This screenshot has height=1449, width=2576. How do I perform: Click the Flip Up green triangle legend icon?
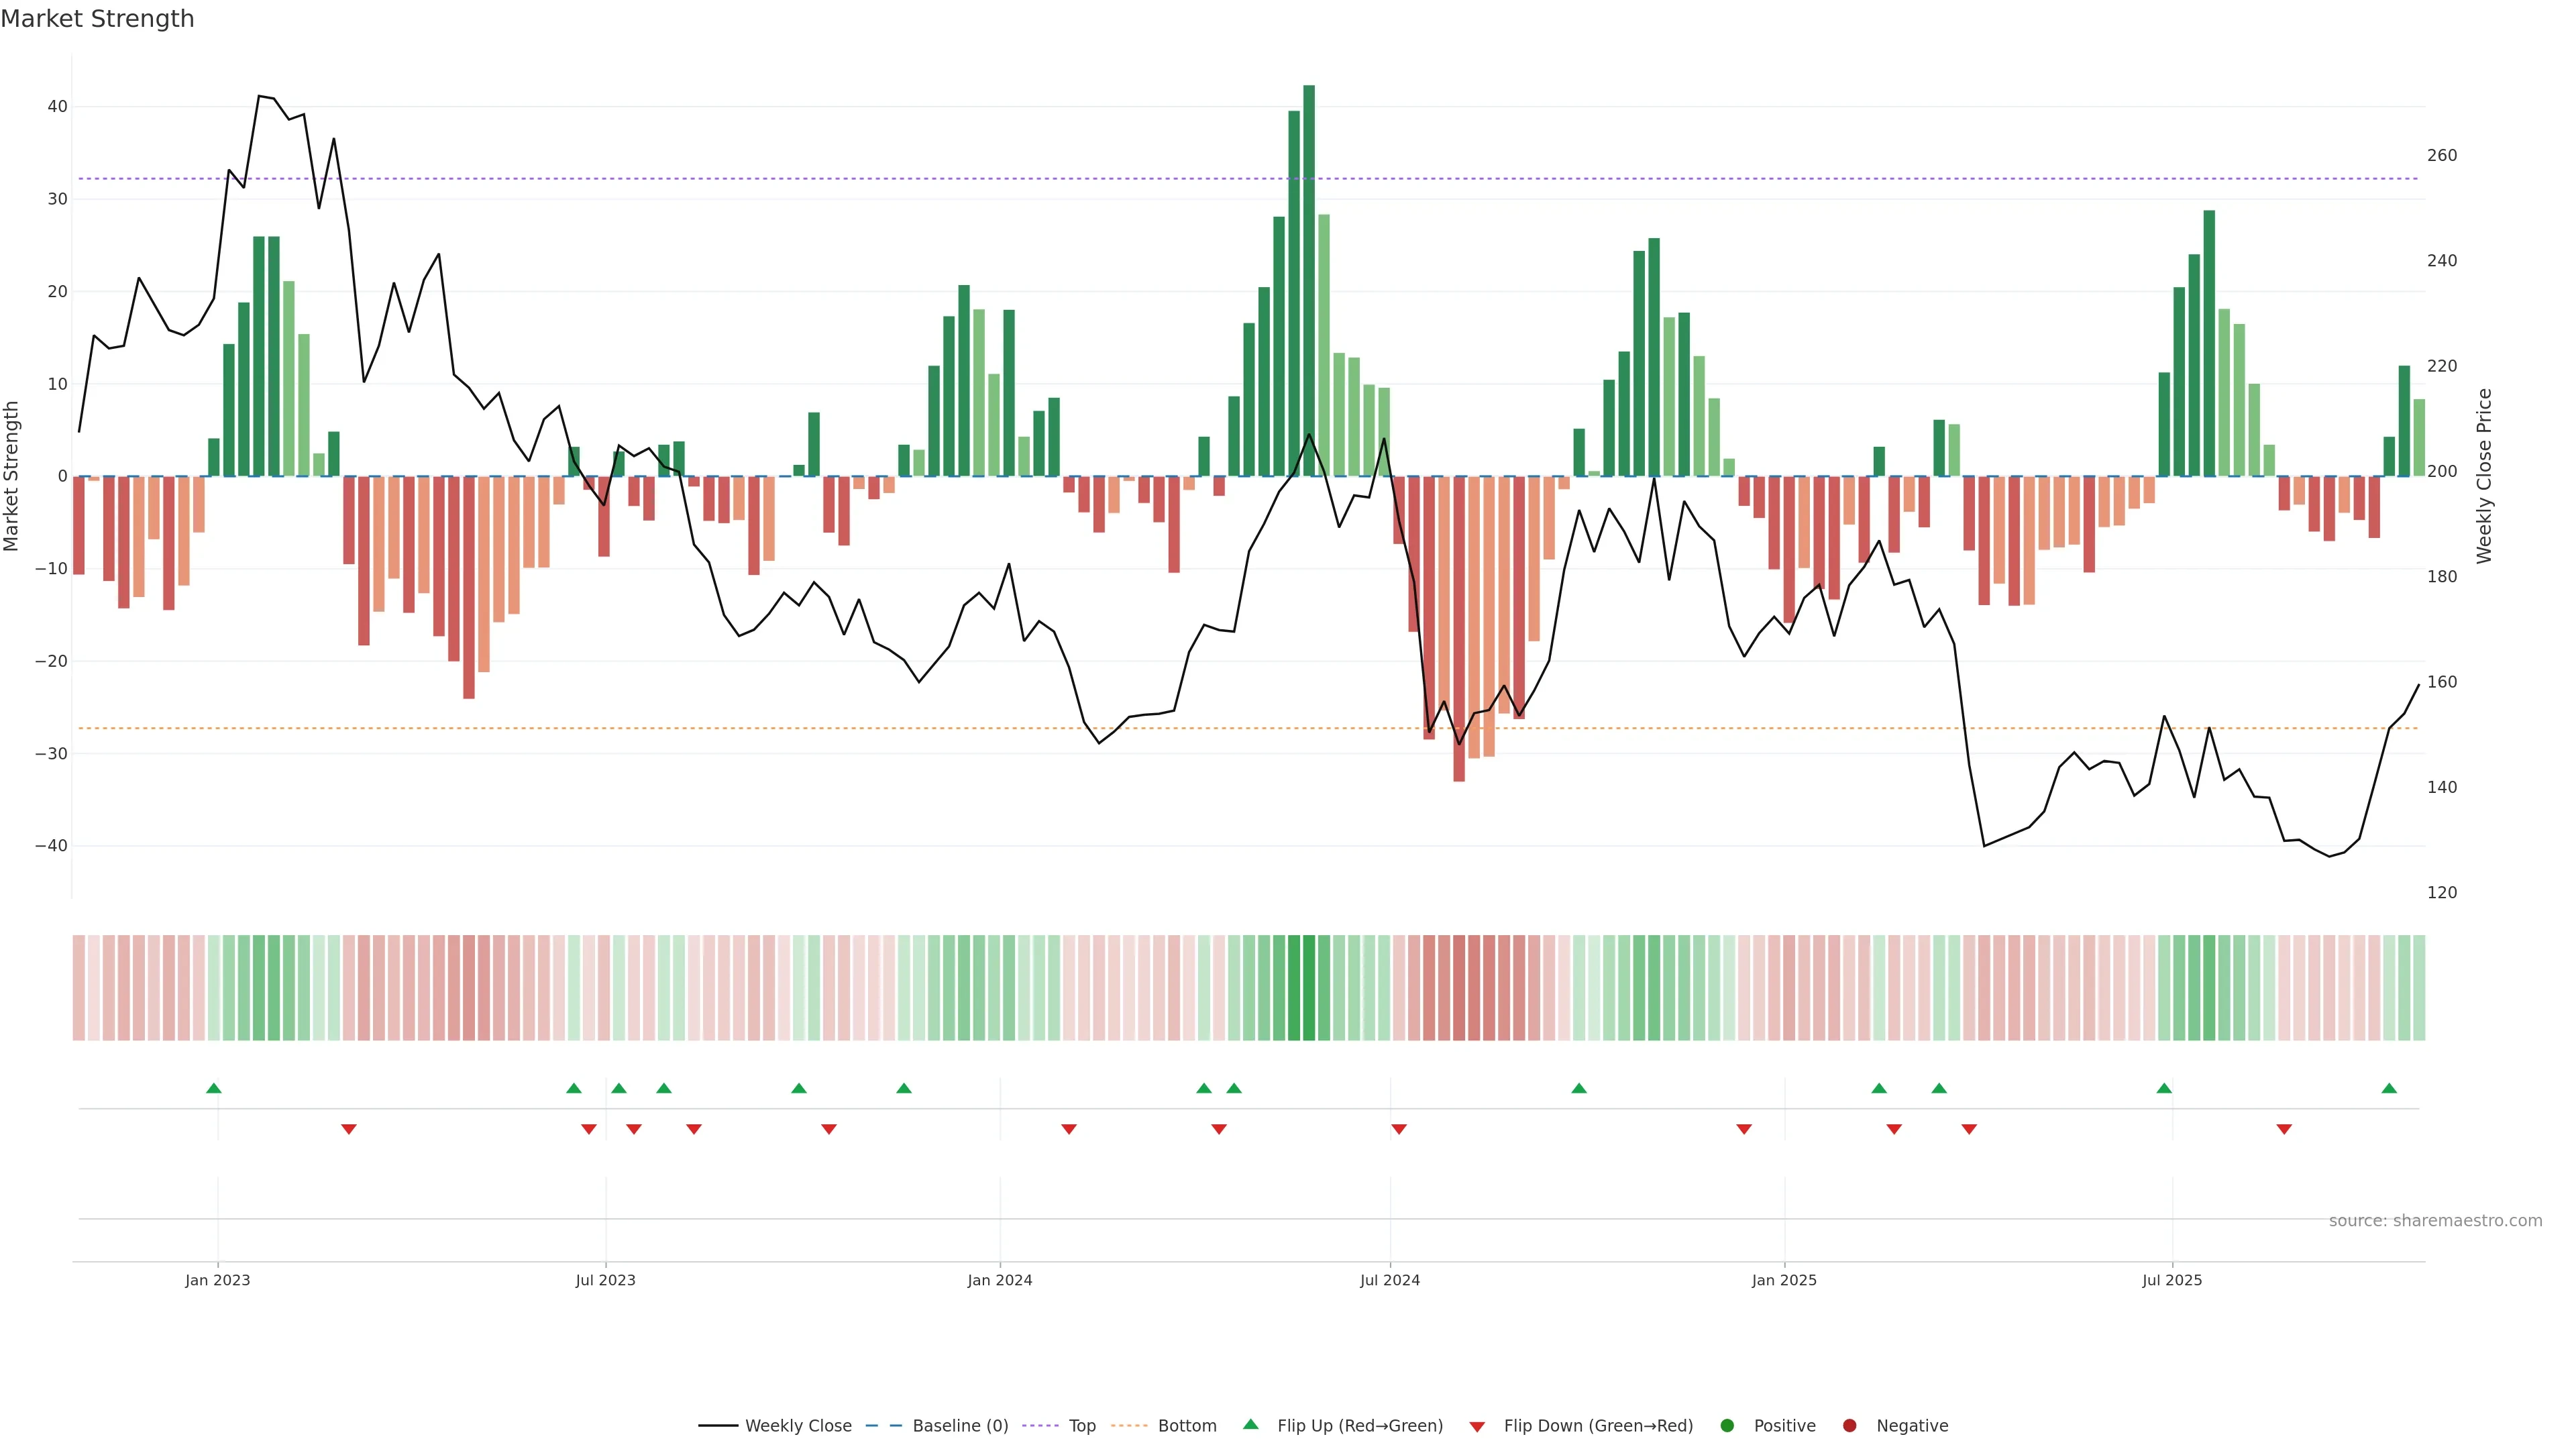[x=1250, y=1424]
